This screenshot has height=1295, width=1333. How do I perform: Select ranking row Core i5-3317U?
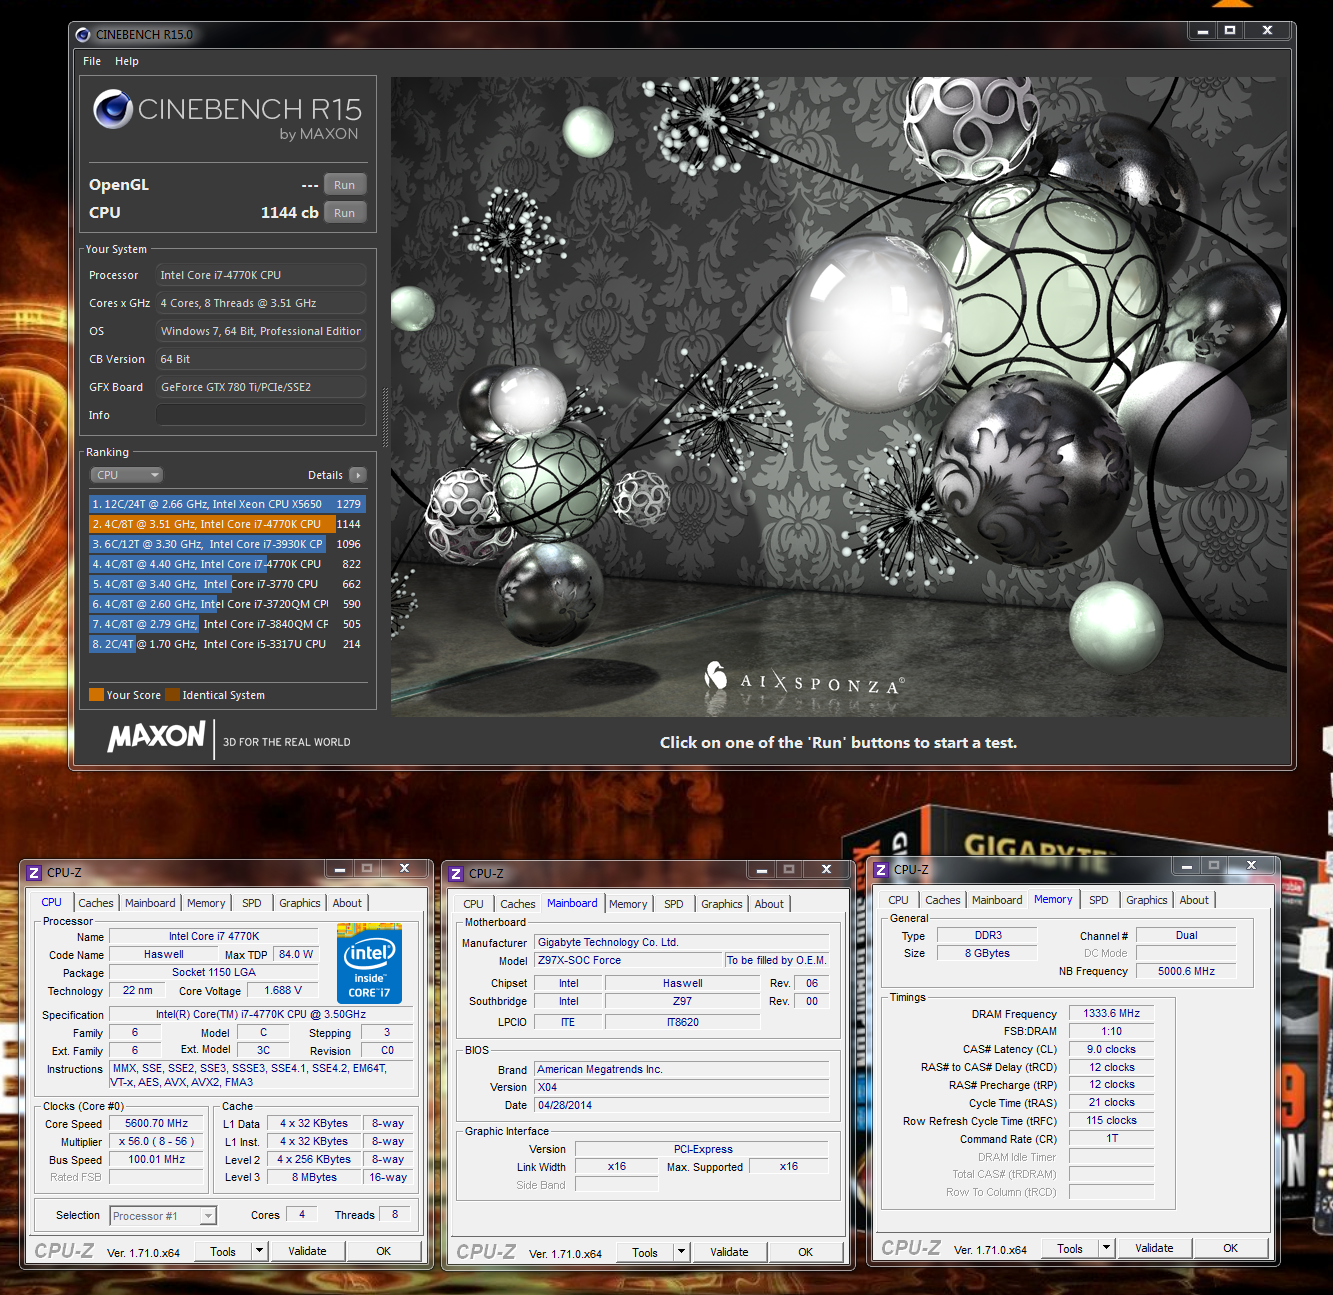pyautogui.click(x=227, y=644)
